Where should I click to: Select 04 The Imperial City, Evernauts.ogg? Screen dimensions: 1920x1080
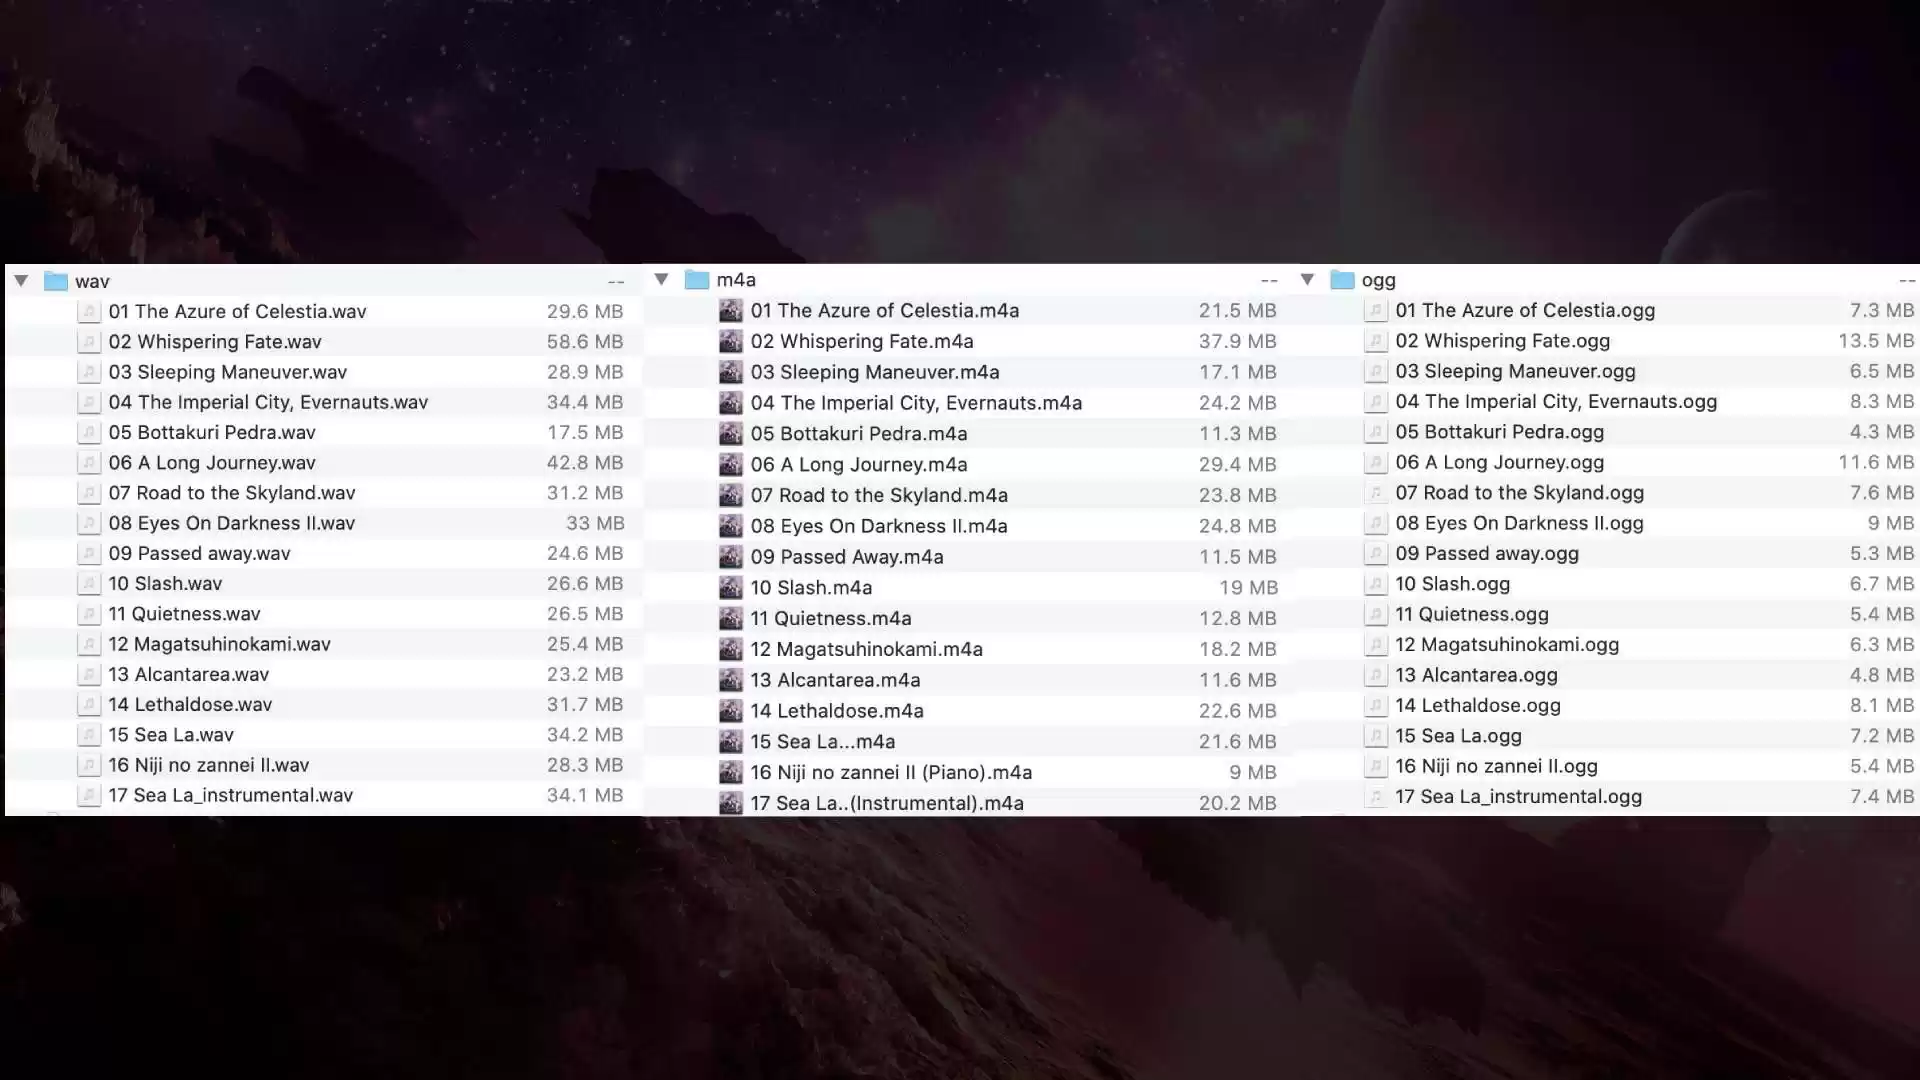coord(1556,402)
